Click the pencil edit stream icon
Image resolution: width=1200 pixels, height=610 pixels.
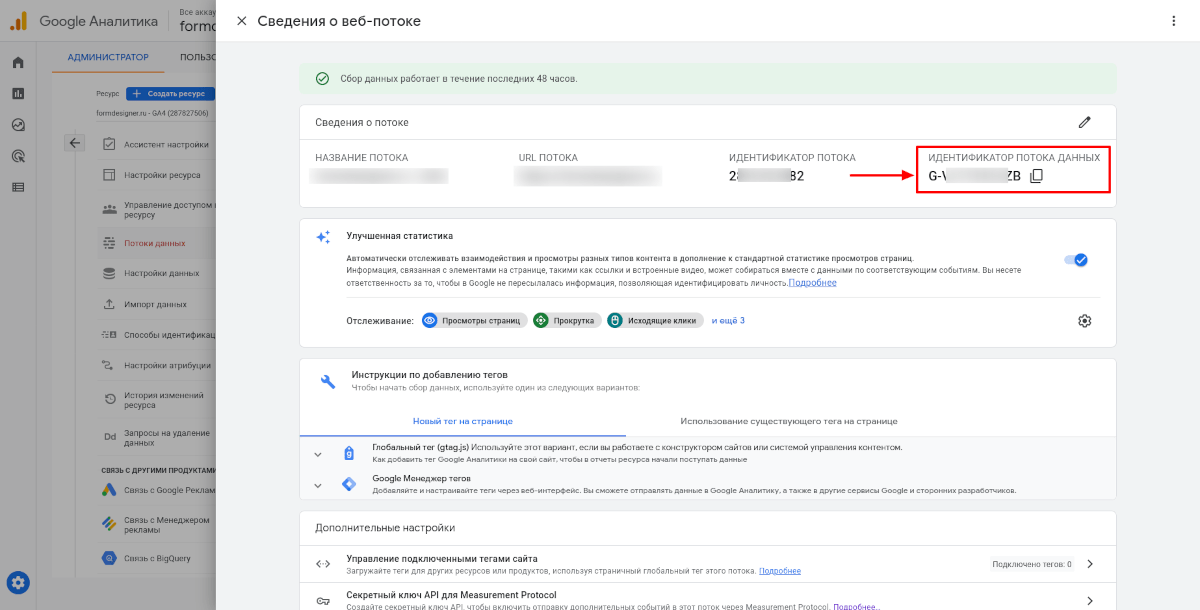point(1084,122)
